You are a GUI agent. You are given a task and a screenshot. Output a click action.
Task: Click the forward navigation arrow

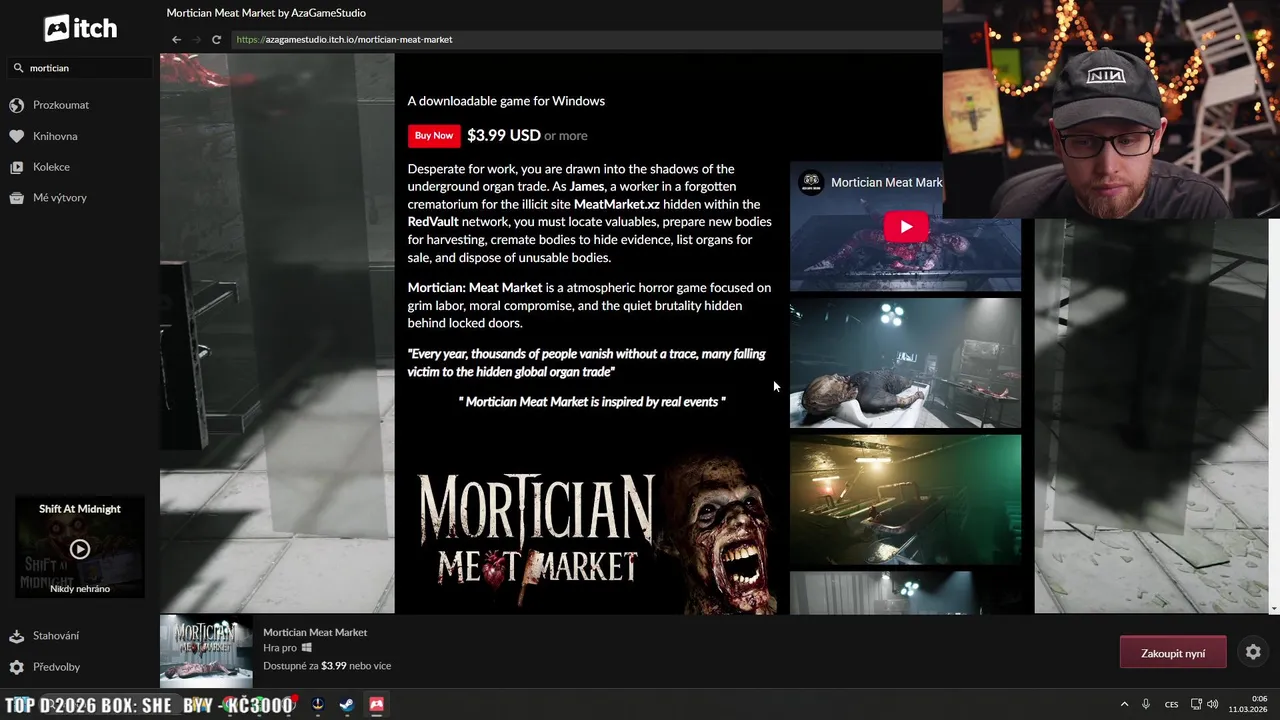click(196, 40)
